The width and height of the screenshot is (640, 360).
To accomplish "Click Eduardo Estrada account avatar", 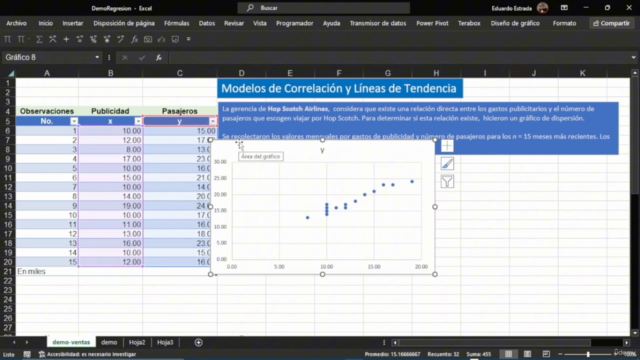I will point(542,8).
